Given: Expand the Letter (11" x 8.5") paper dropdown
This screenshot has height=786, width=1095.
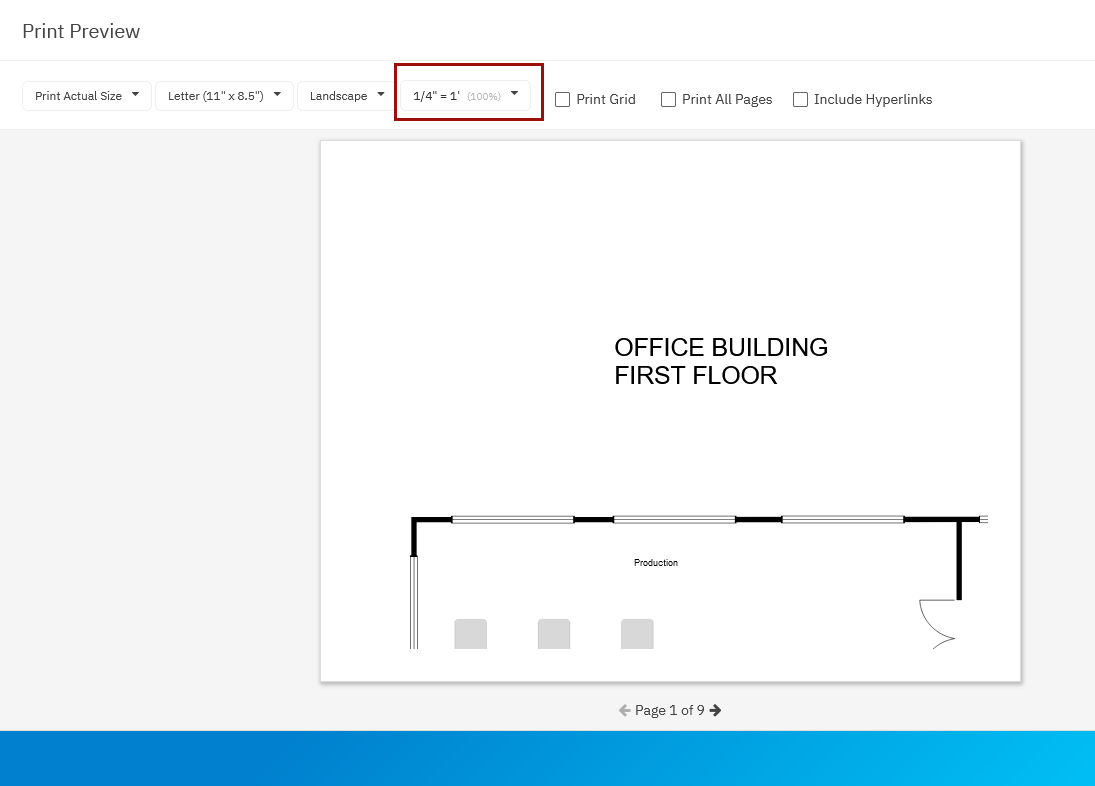Looking at the screenshot, I should [x=224, y=96].
